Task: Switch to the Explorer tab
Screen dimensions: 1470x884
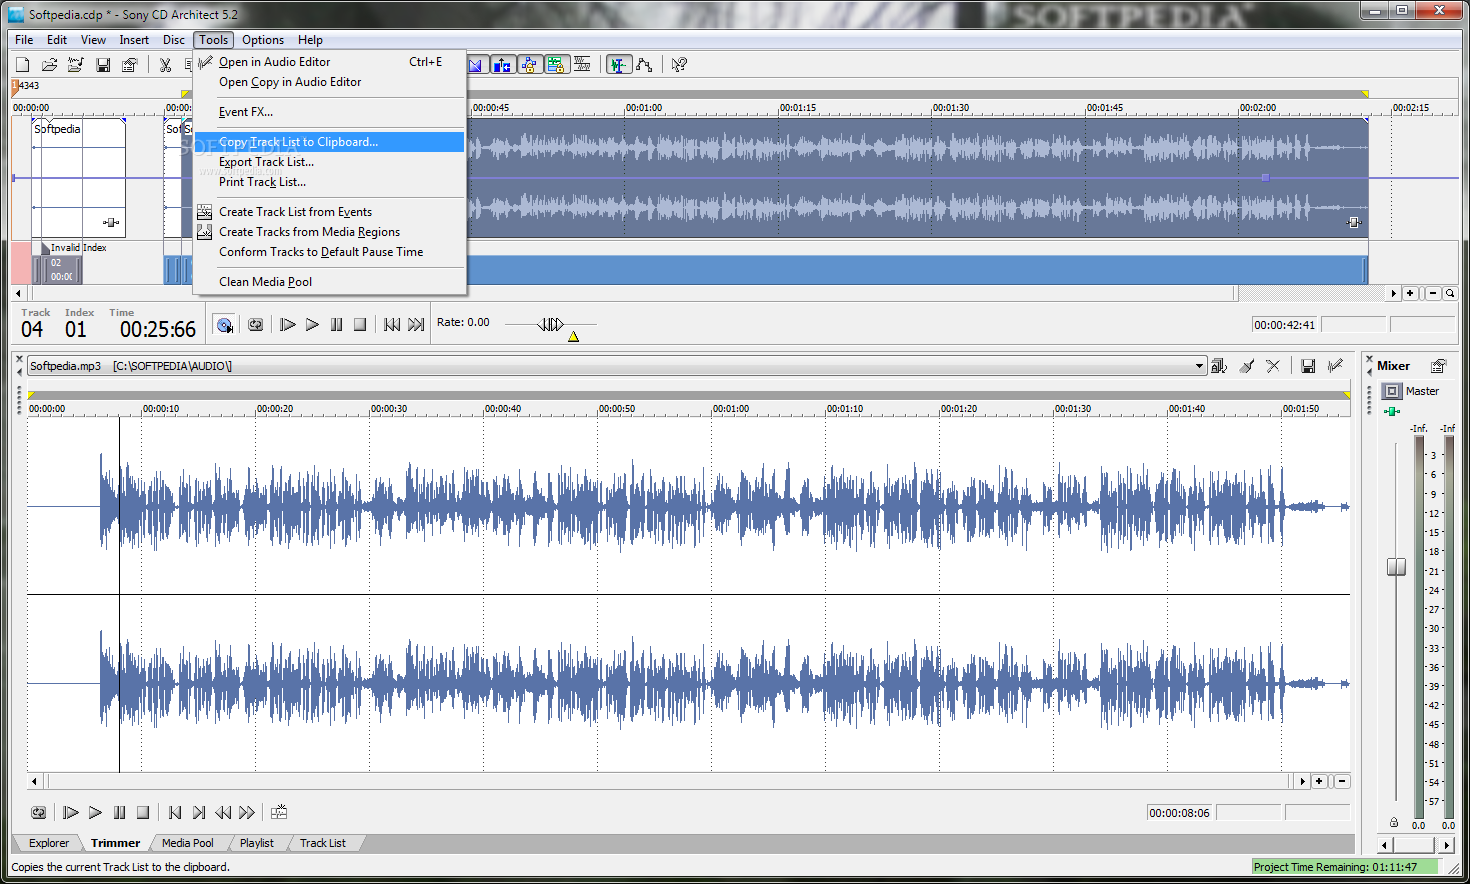Action: tap(49, 843)
